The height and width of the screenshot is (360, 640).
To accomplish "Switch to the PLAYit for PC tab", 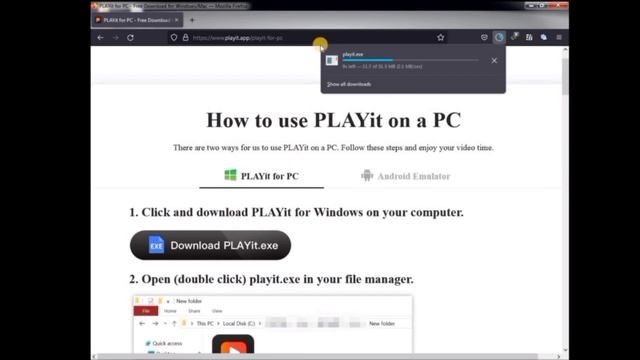I will tap(262, 176).
